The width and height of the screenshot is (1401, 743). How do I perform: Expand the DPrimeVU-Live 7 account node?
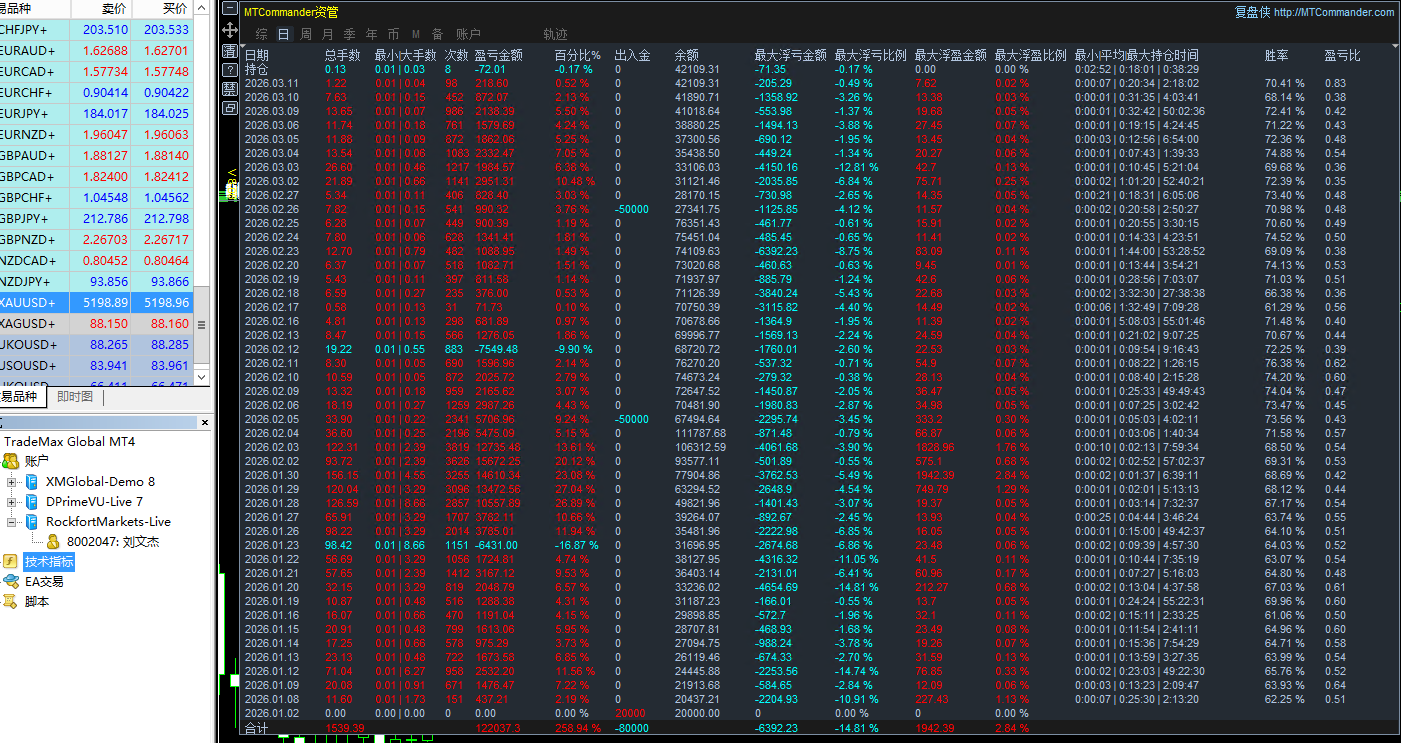pyautogui.click(x=12, y=502)
